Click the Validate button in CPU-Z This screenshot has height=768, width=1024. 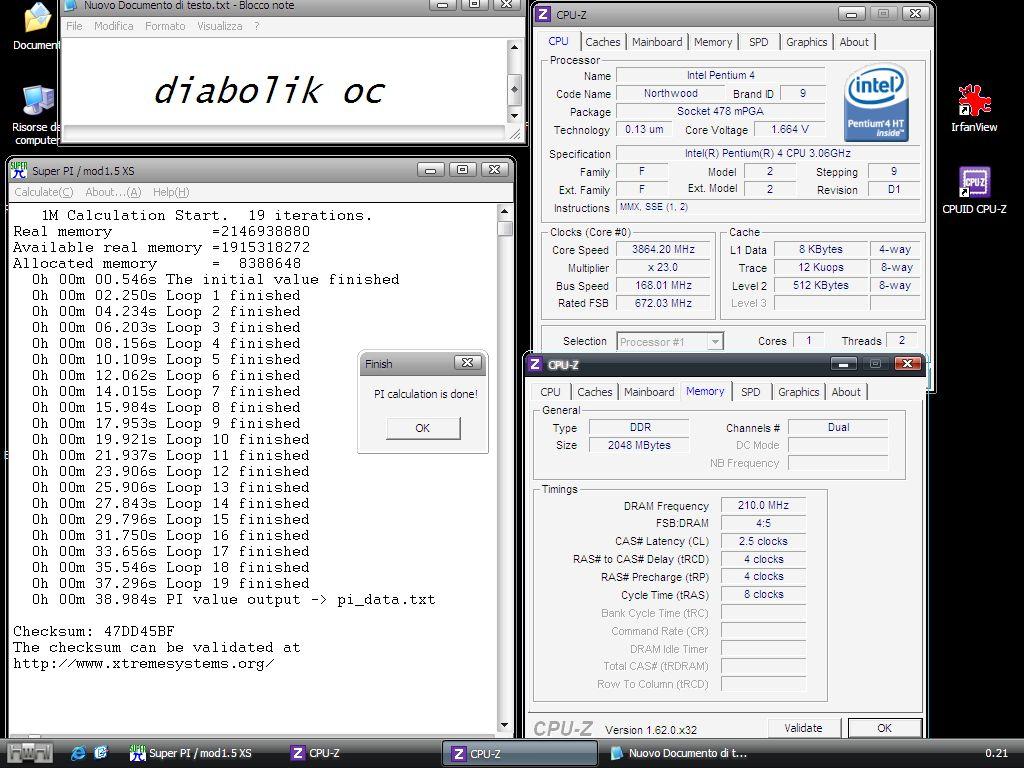point(803,728)
